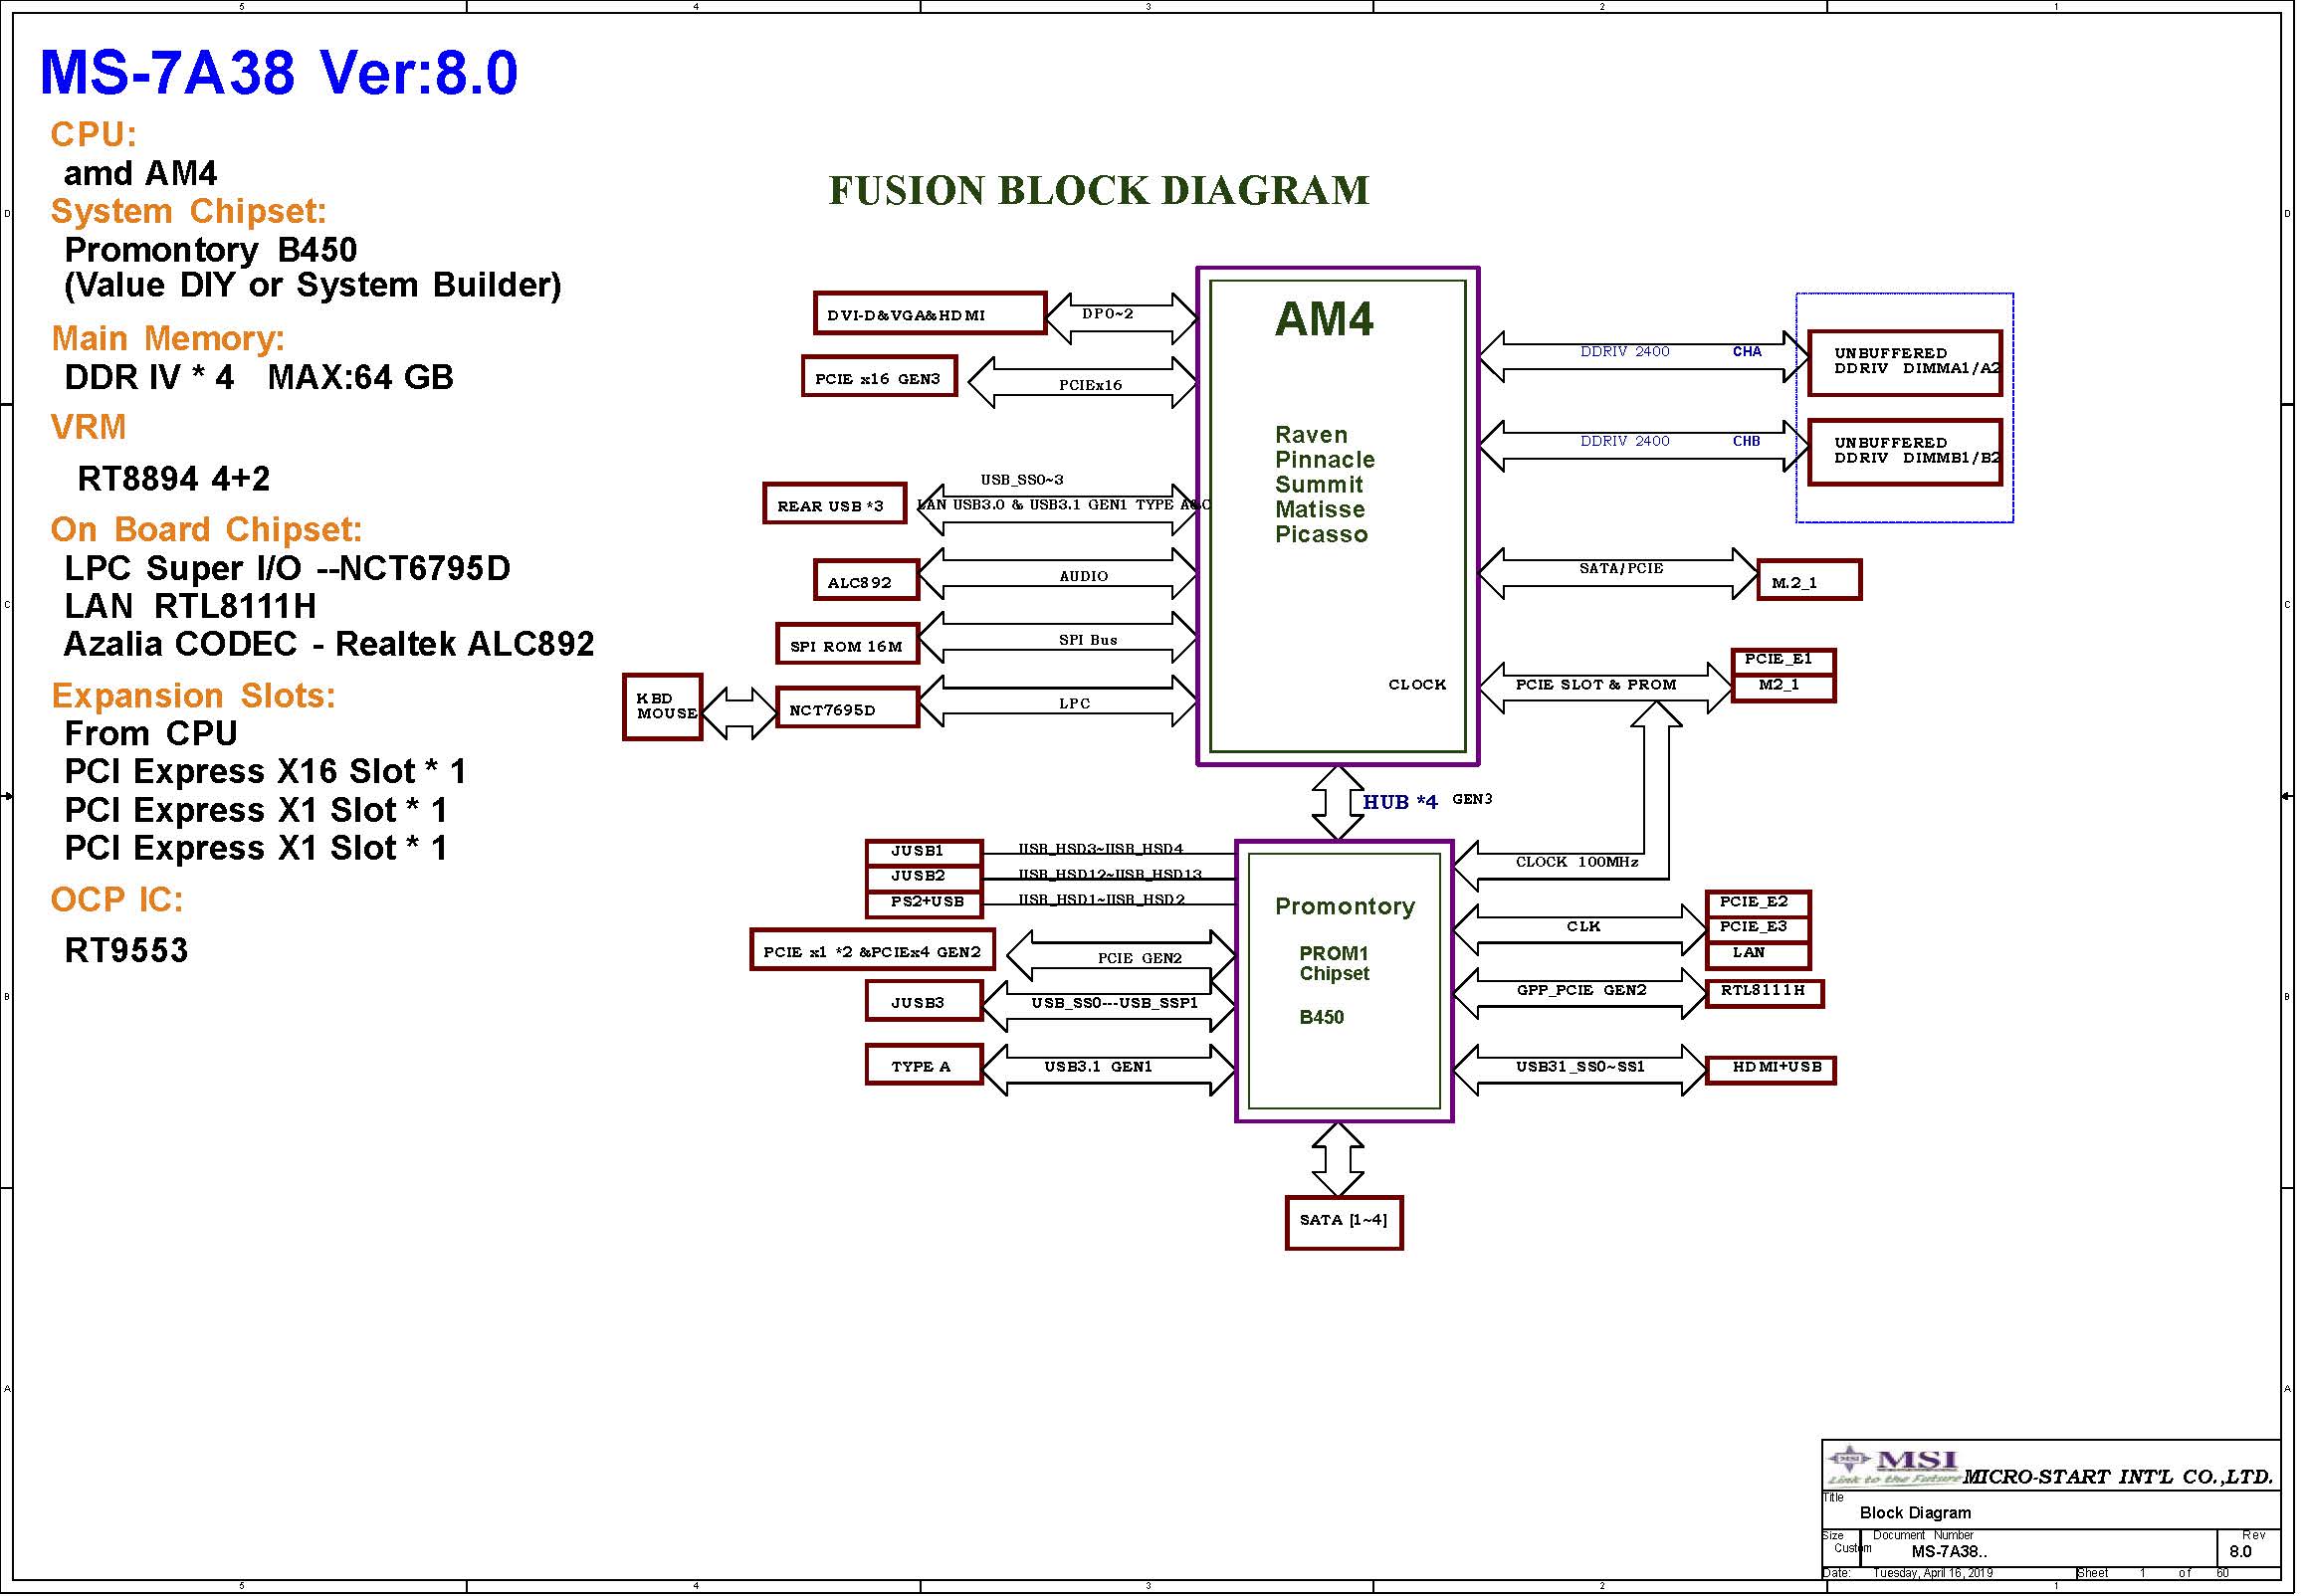Screen dimensions: 2306x1596
Task: Select the "LPC Super I/O --NCT6795D" line
Action: pyautogui.click(x=288, y=568)
